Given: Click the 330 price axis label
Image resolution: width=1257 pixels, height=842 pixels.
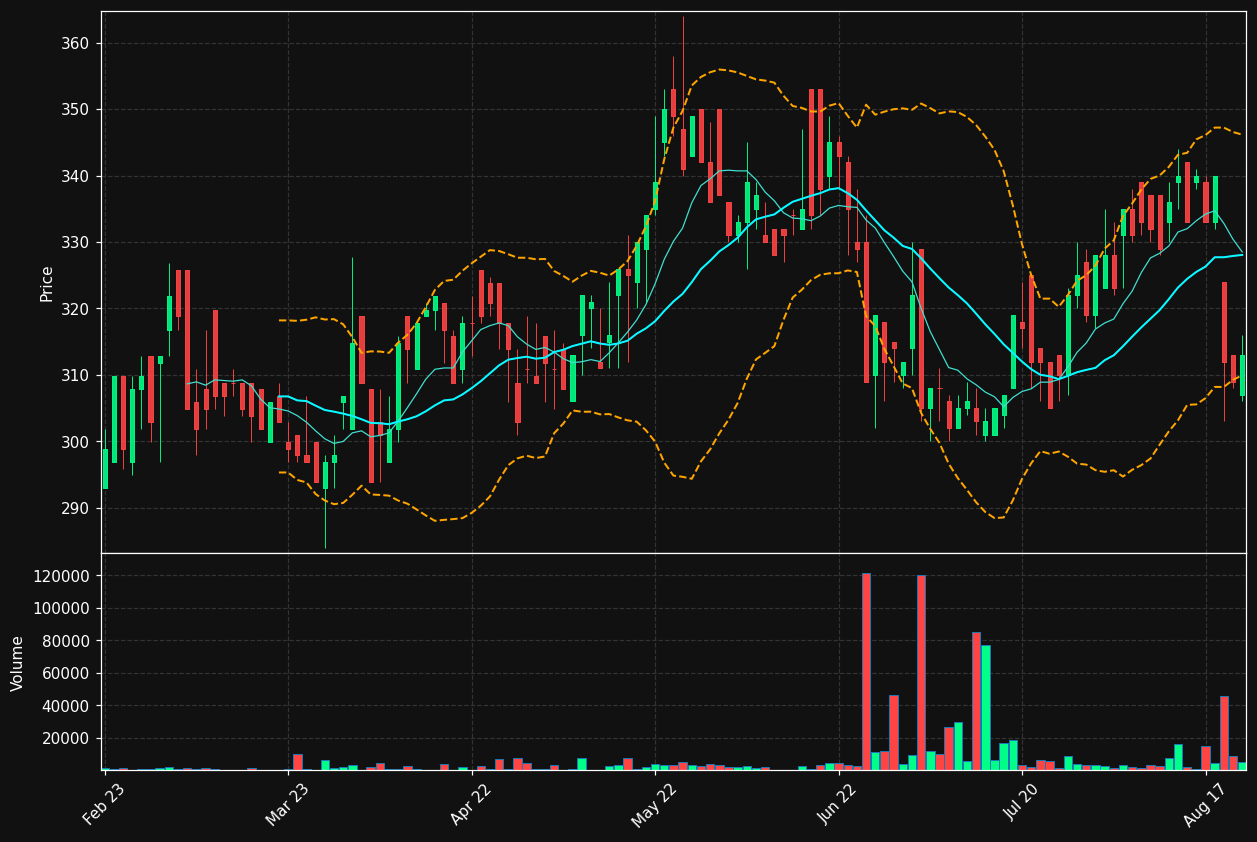Looking at the screenshot, I should (76, 243).
